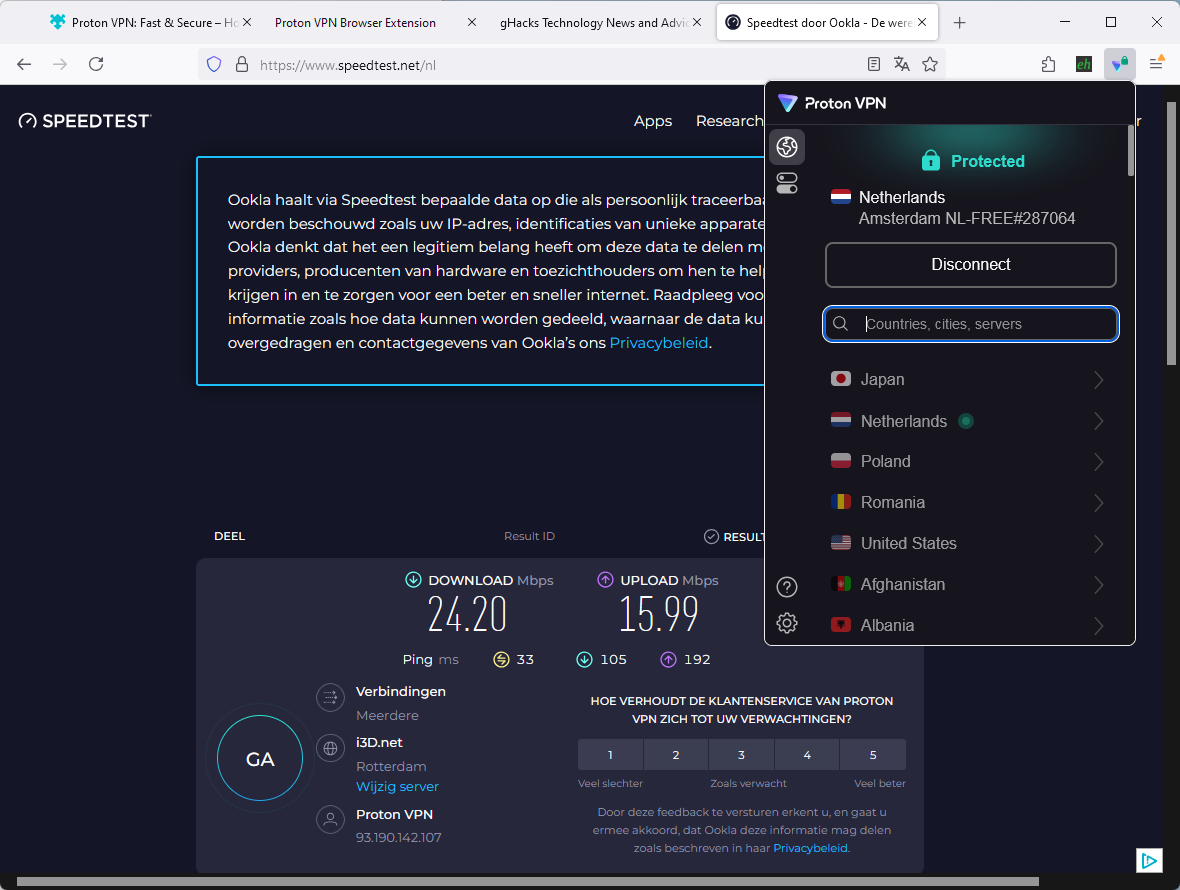Expand the Romania server list

[x=1098, y=503]
